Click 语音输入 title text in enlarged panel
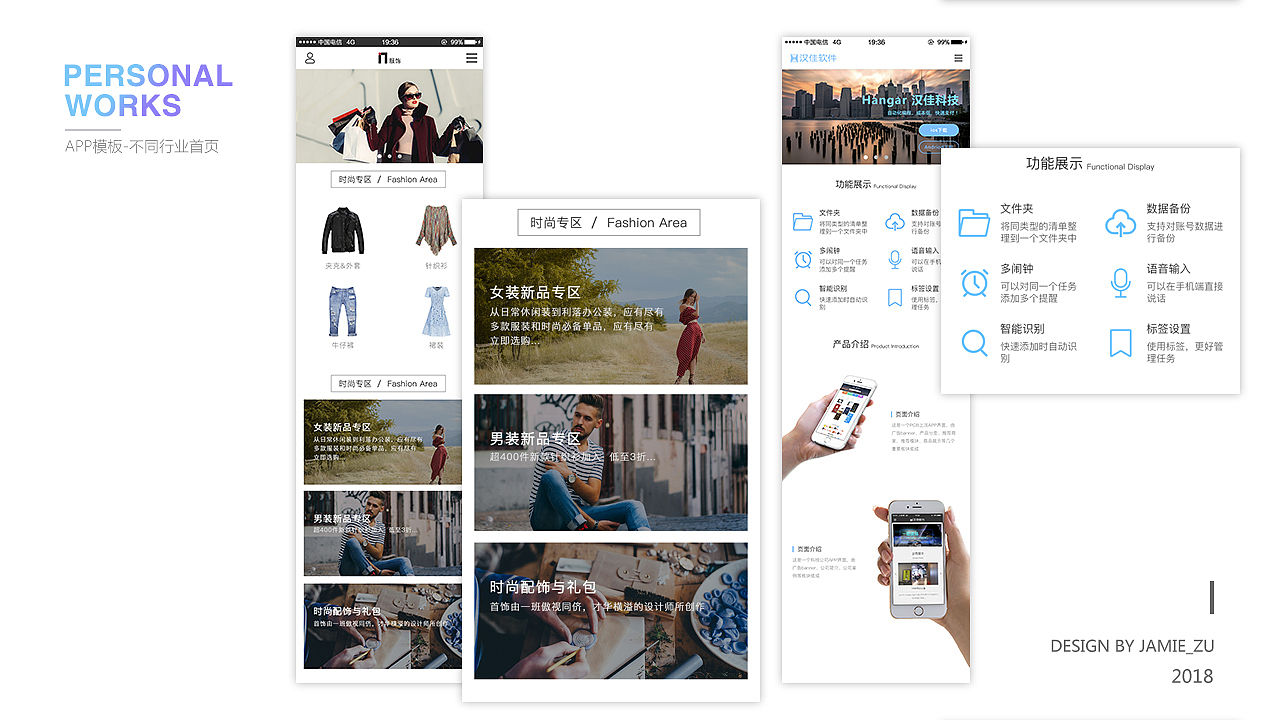Screen dimensions: 1280x720 1169,269
